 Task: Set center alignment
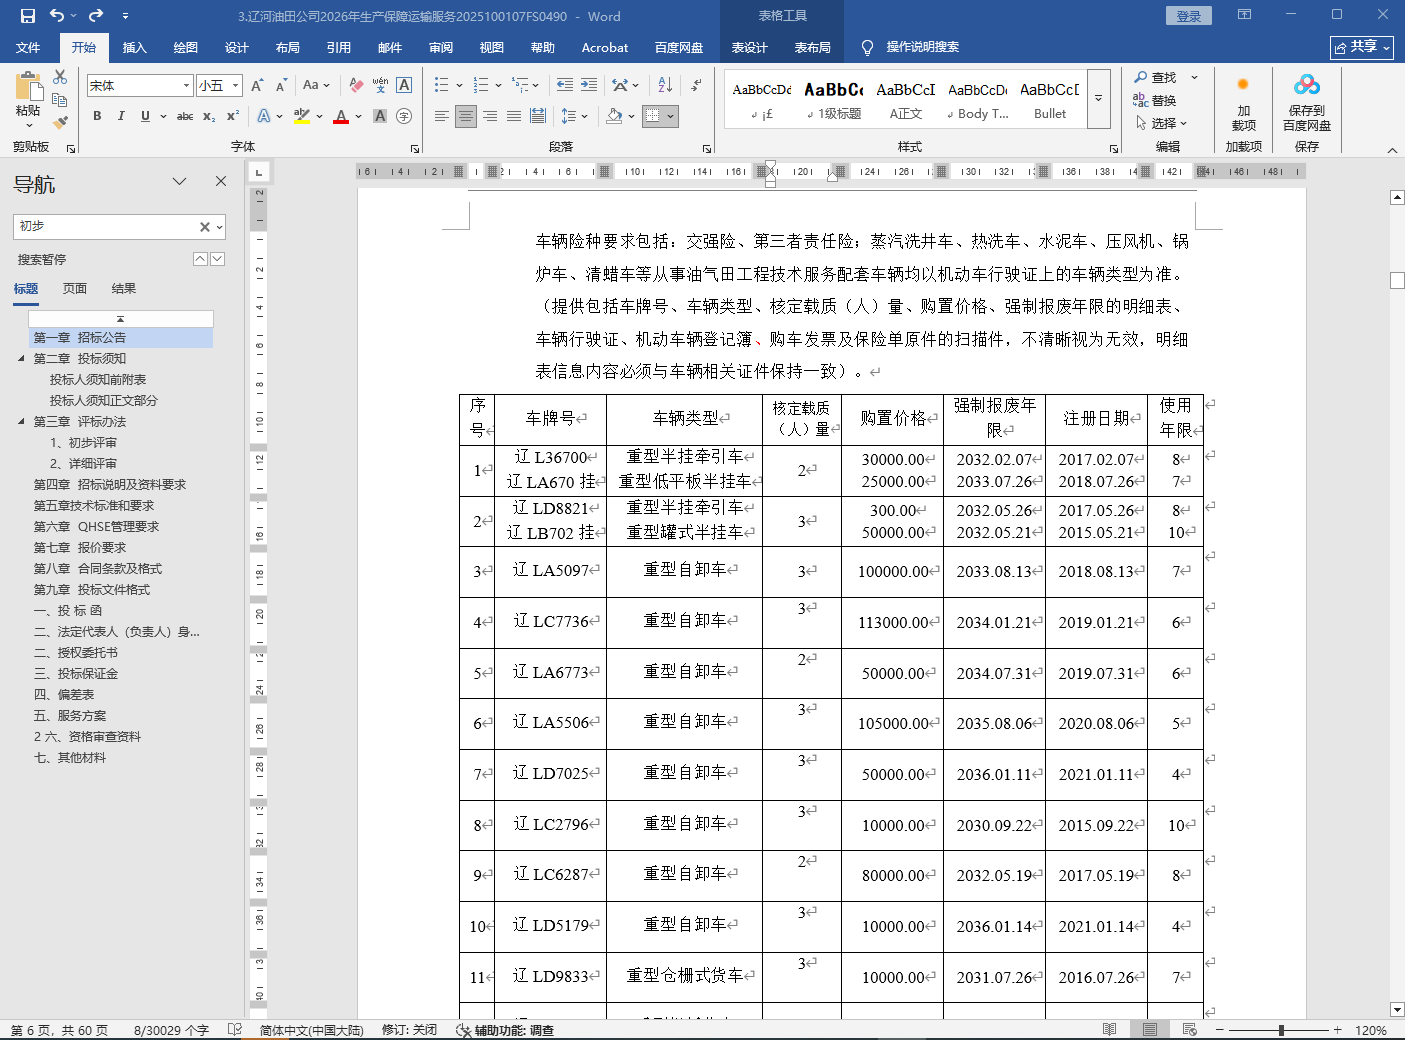coord(465,116)
